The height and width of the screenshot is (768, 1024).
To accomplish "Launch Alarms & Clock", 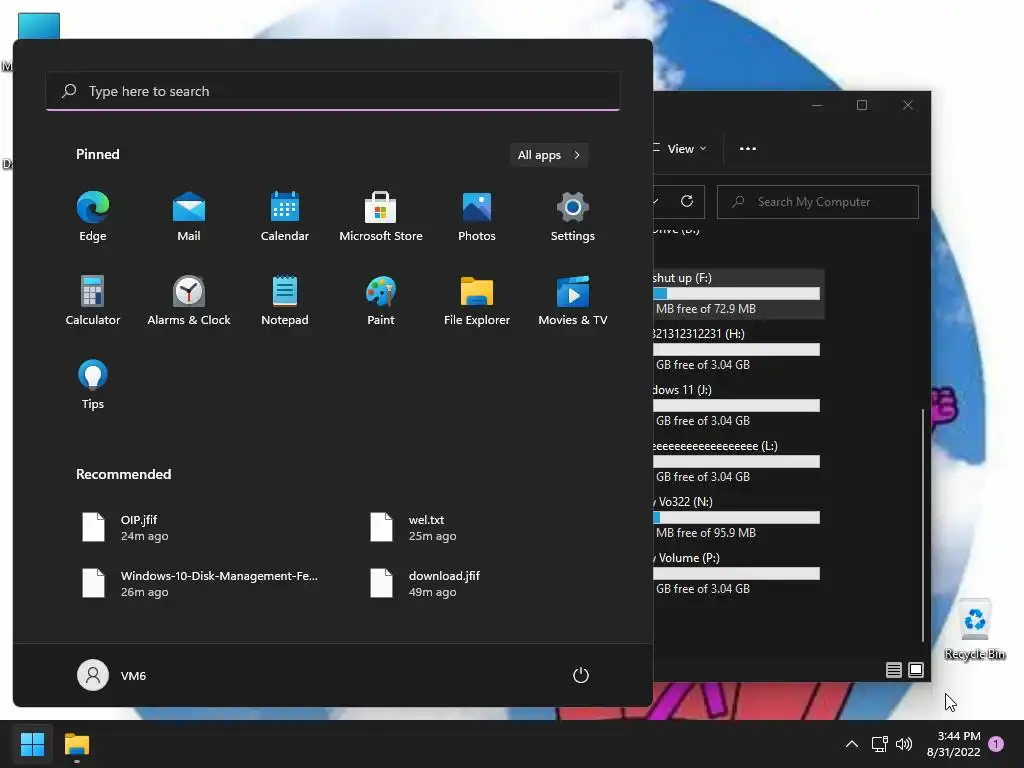I will coord(189,300).
